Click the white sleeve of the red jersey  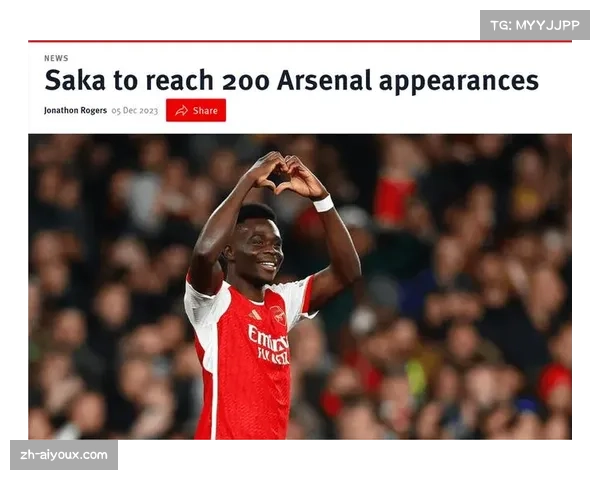(203, 312)
